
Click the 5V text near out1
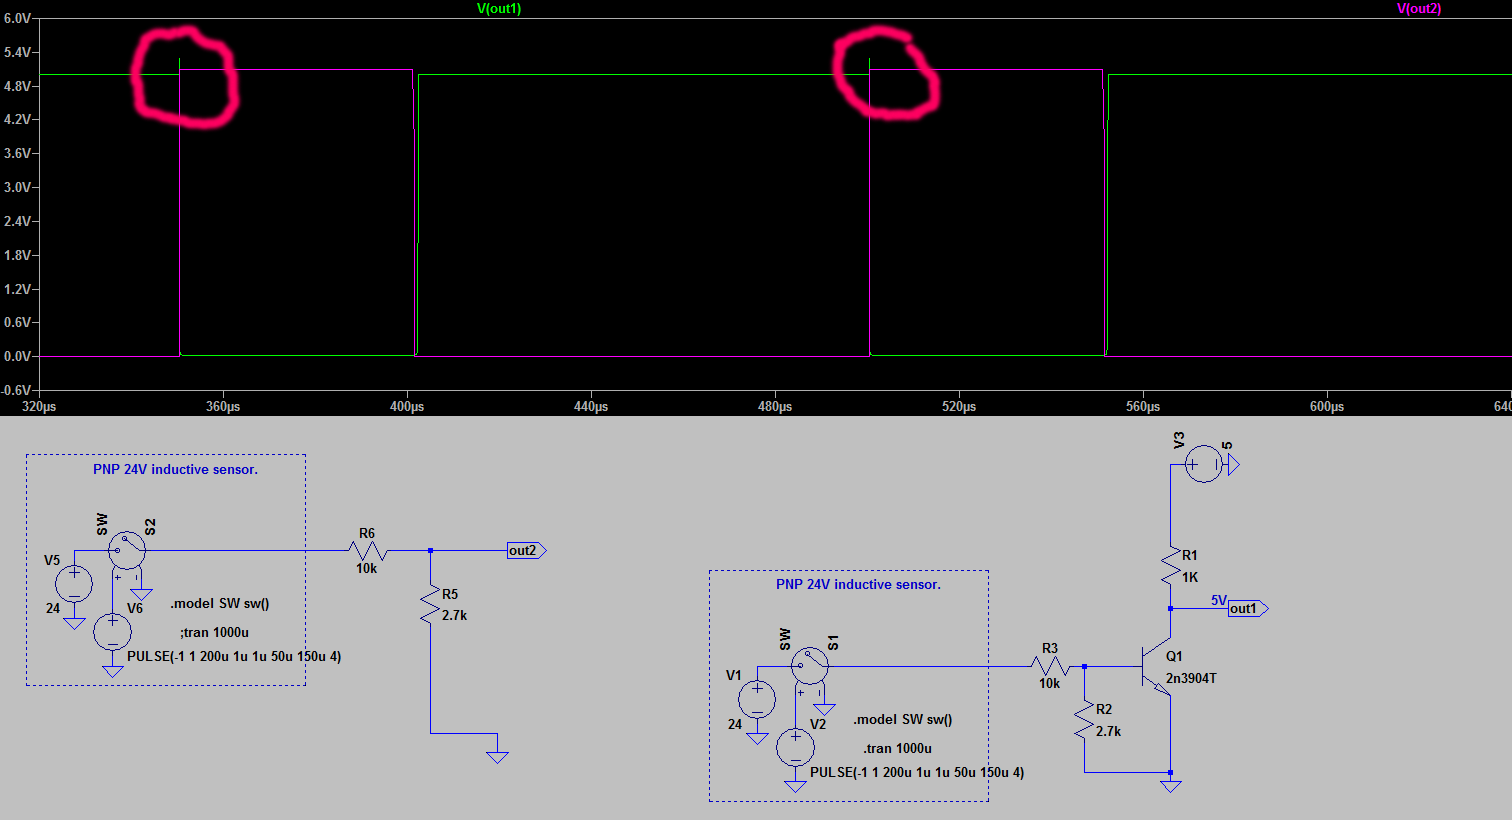coord(1219,600)
